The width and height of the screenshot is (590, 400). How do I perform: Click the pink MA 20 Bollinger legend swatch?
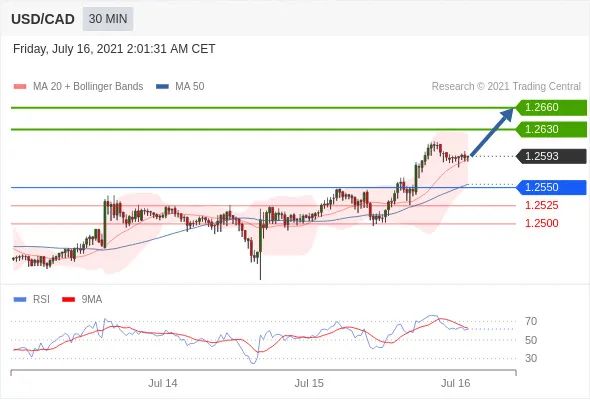[x=20, y=87]
